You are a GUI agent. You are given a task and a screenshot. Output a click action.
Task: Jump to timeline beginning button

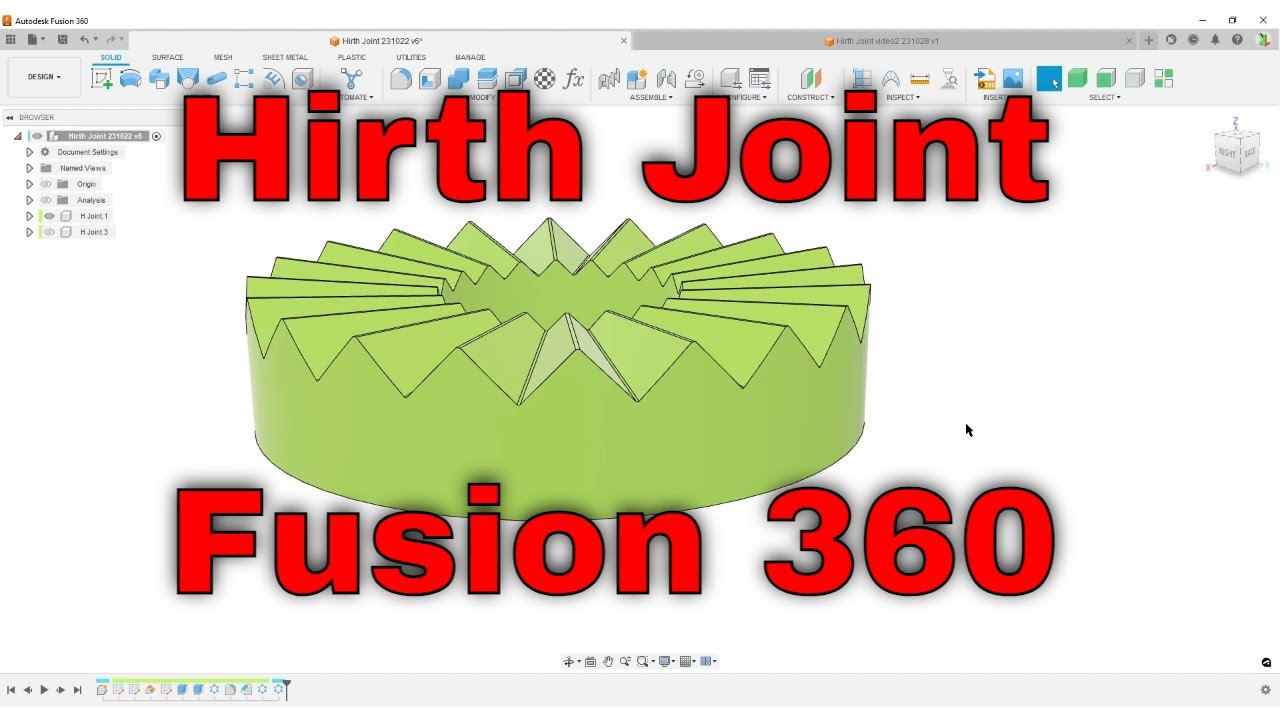11,690
